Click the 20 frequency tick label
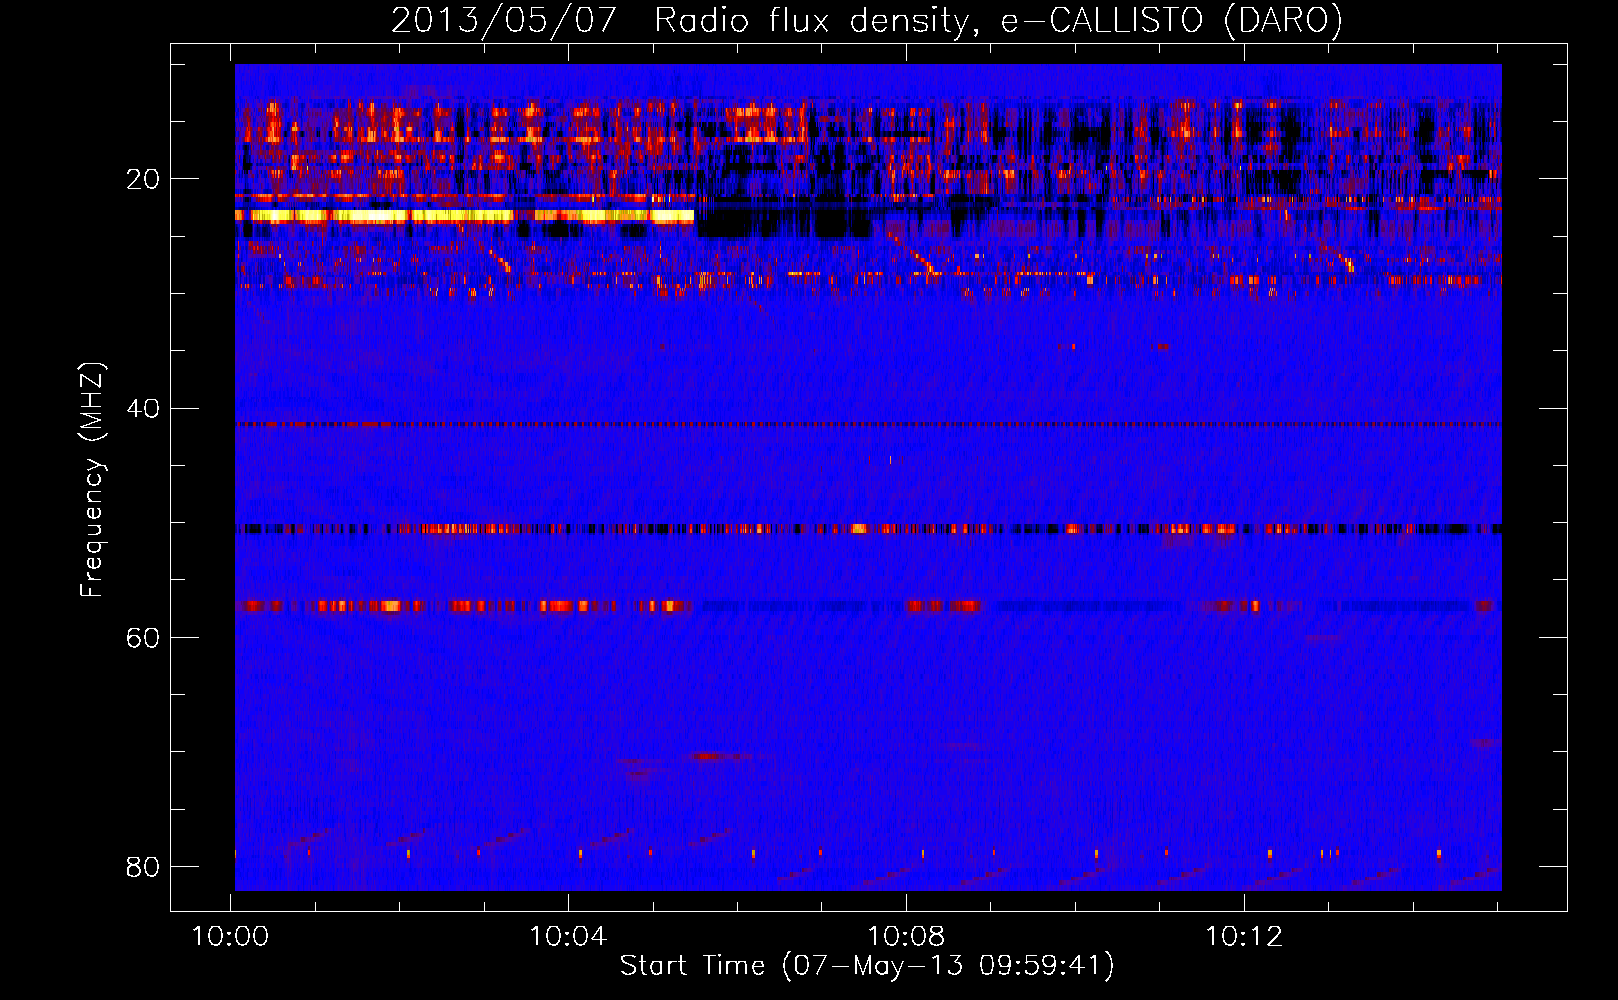 point(143,179)
